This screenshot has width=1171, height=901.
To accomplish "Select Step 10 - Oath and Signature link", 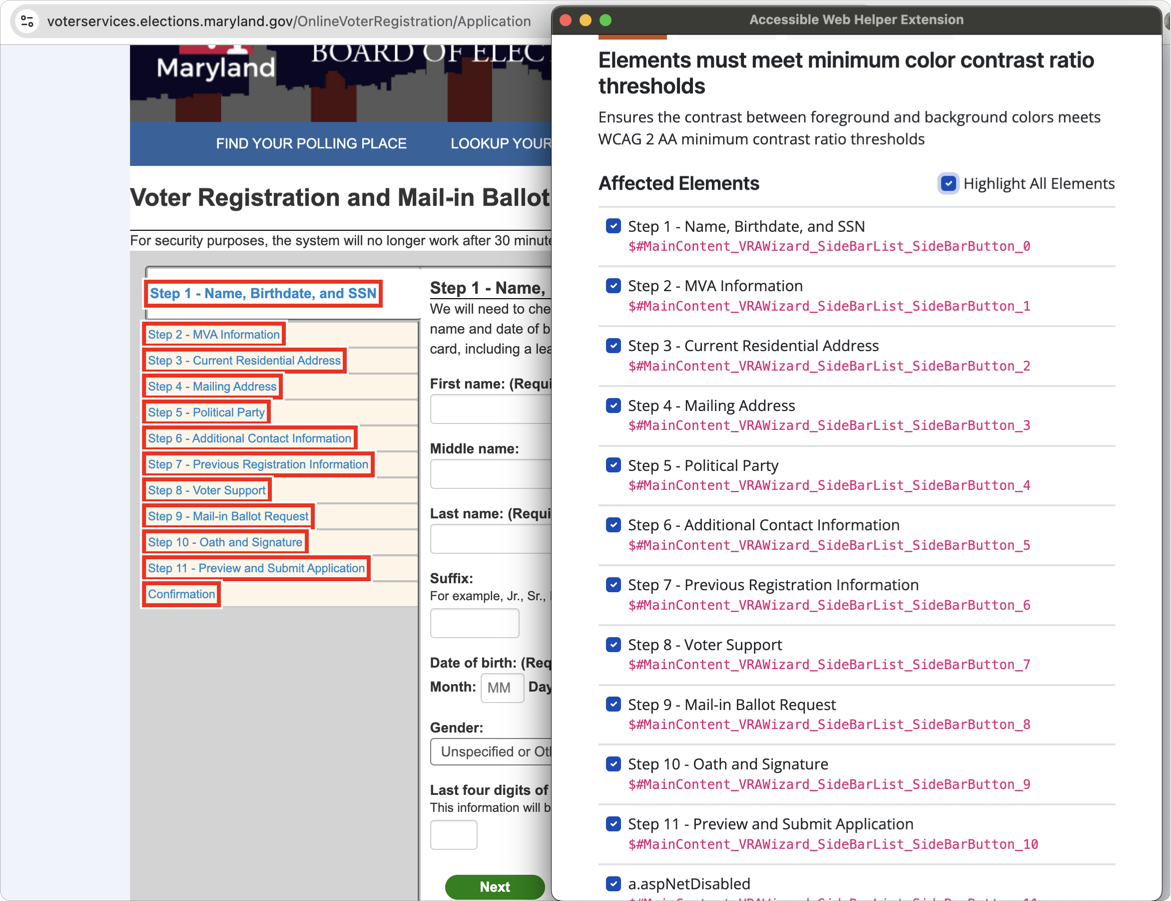I will (x=225, y=542).
